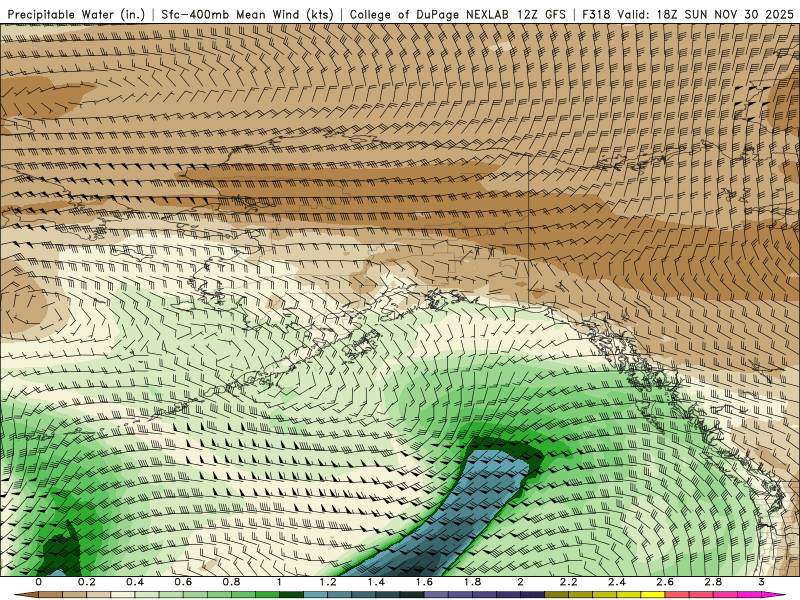
Task: Click the "2.4" label on the color scale
Action: pos(617,582)
